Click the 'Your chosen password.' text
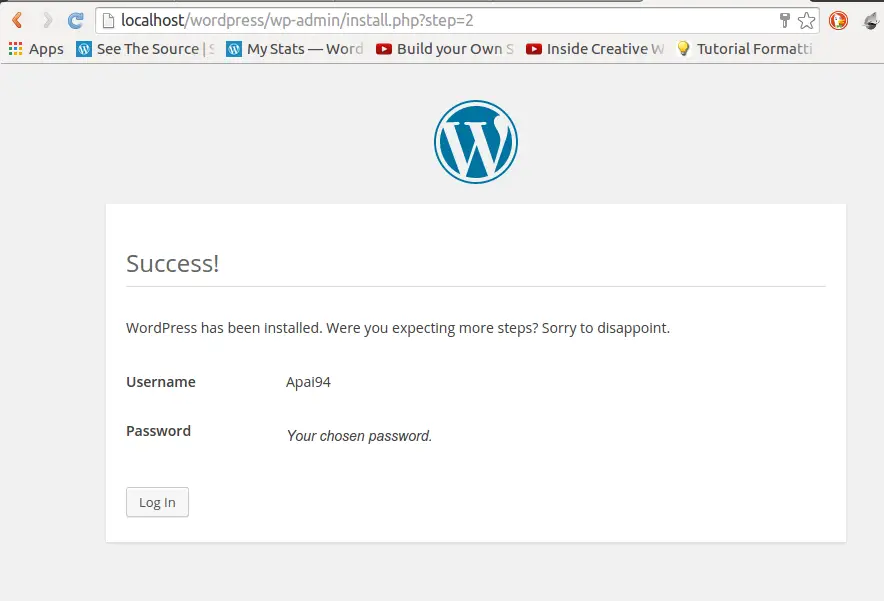This screenshot has height=601, width=884. point(359,436)
